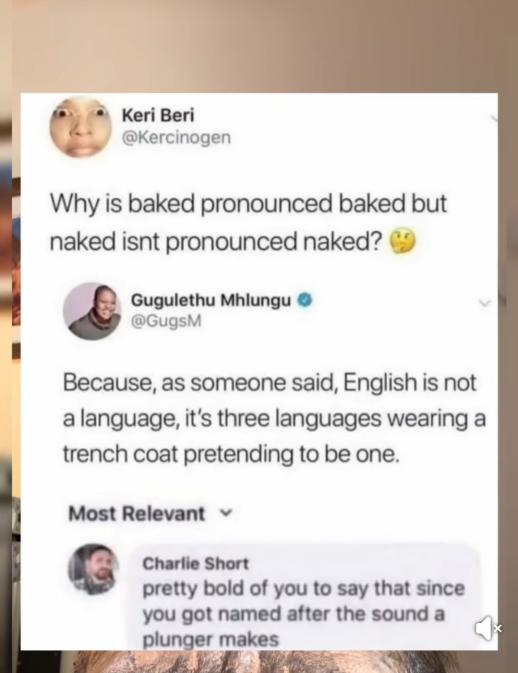
Task: Click the small x beside the speaker icon
Action: 497,628
